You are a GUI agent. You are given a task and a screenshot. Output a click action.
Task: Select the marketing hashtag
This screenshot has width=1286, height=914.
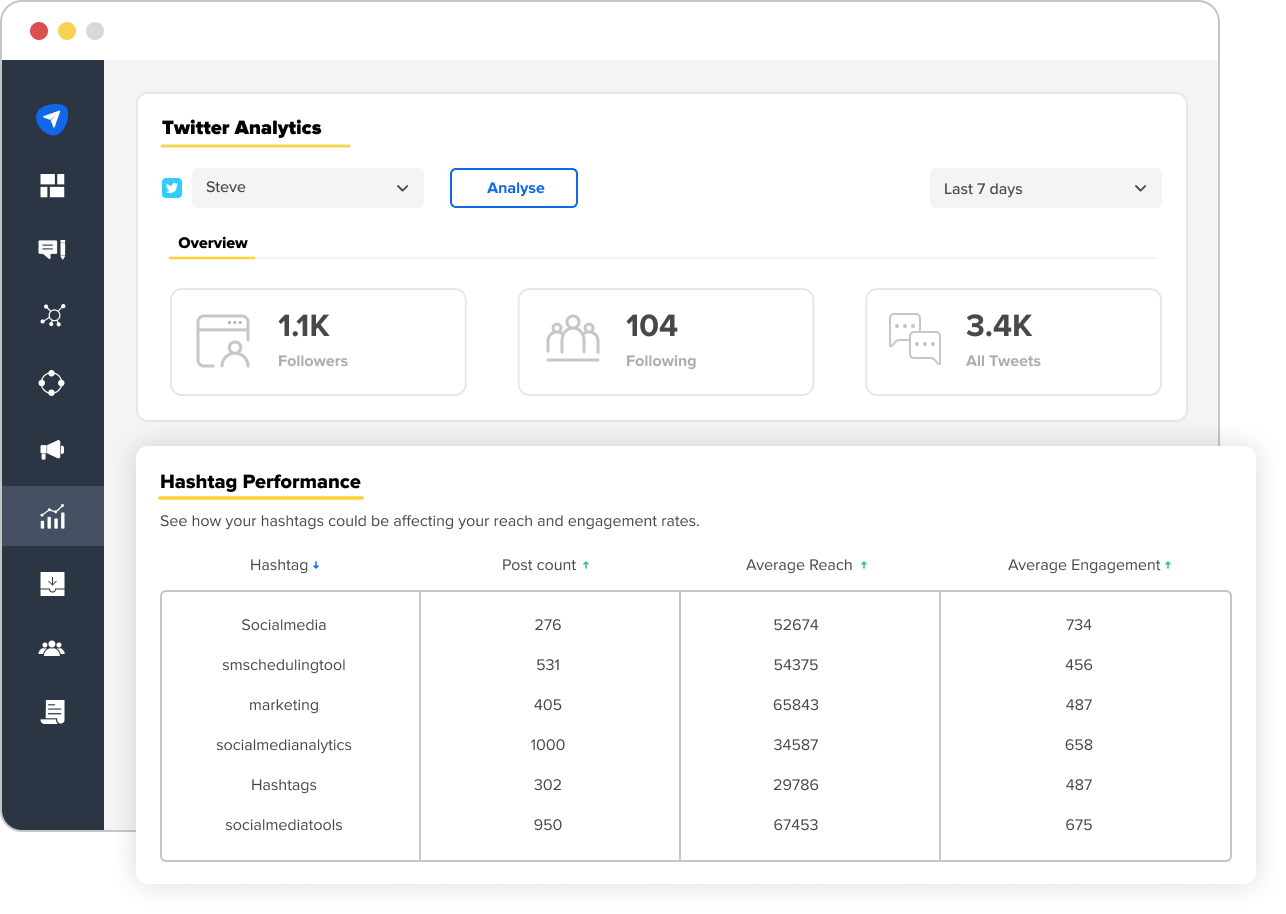[284, 705]
